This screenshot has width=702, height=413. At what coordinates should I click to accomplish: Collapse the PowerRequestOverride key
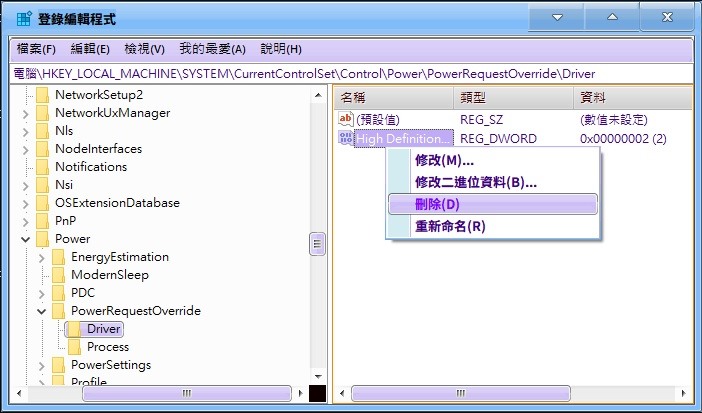[x=42, y=311]
